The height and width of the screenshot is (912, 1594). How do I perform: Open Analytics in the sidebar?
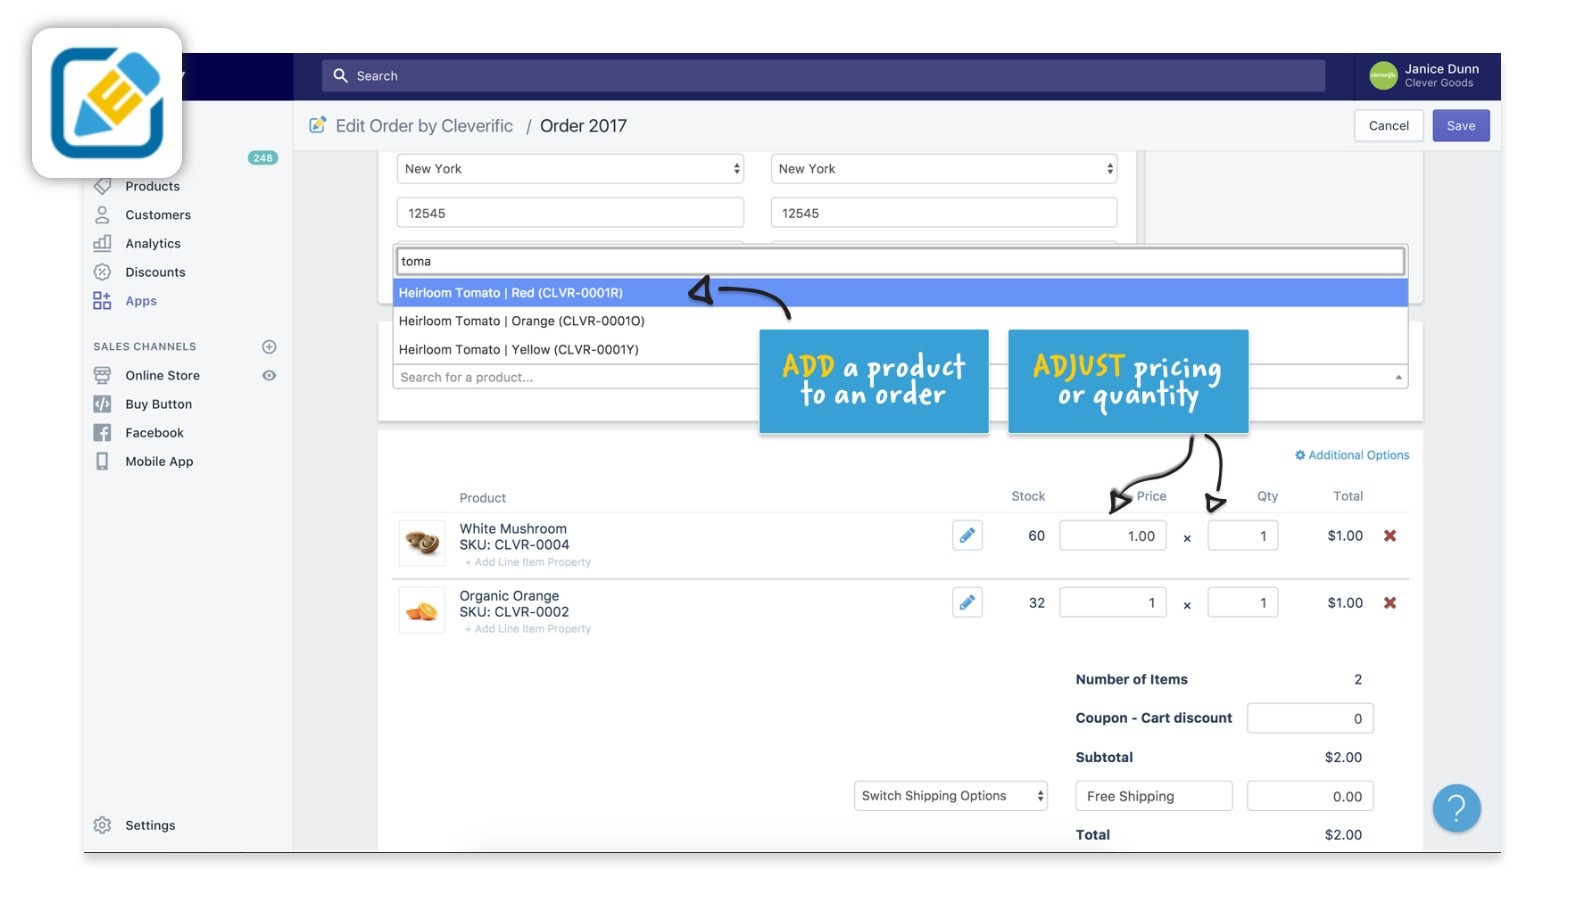[x=153, y=244]
